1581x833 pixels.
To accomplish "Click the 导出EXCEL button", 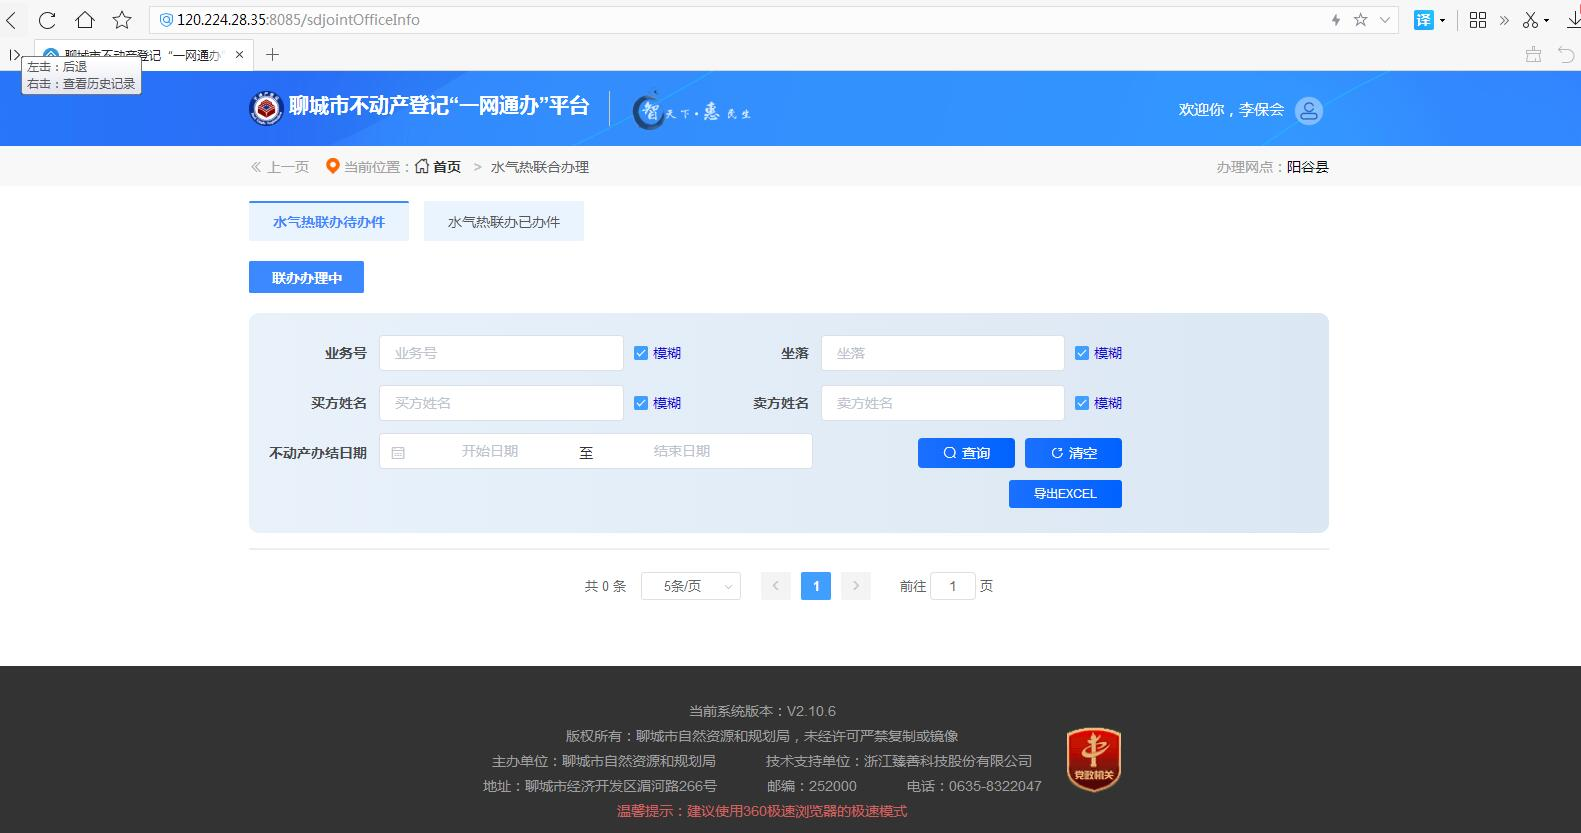I will click(x=1065, y=494).
